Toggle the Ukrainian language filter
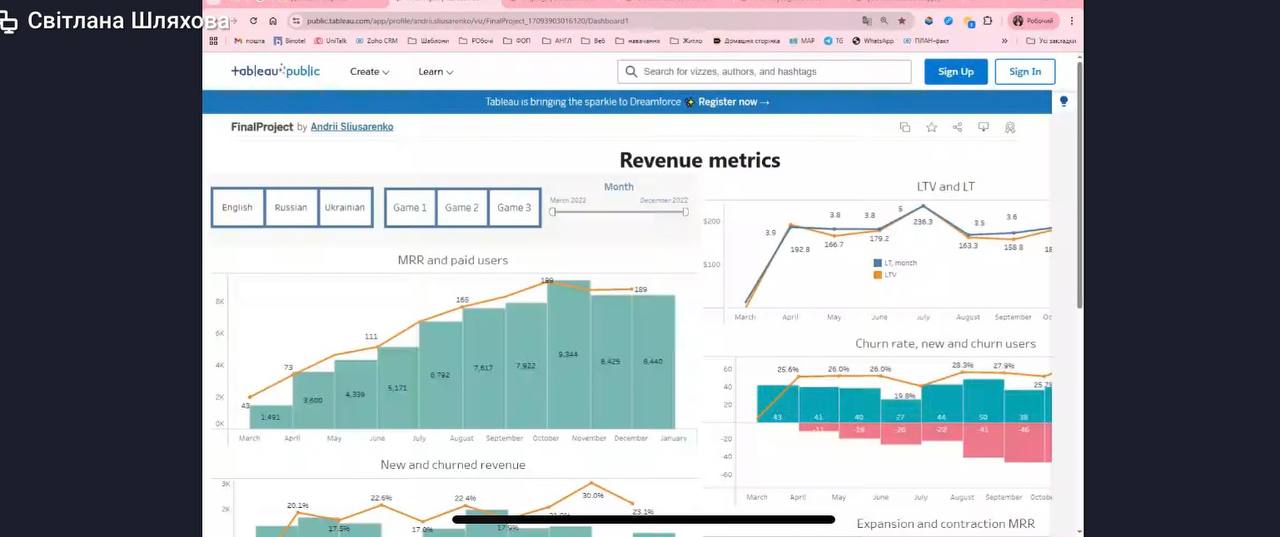The height and width of the screenshot is (537, 1280). [x=345, y=208]
